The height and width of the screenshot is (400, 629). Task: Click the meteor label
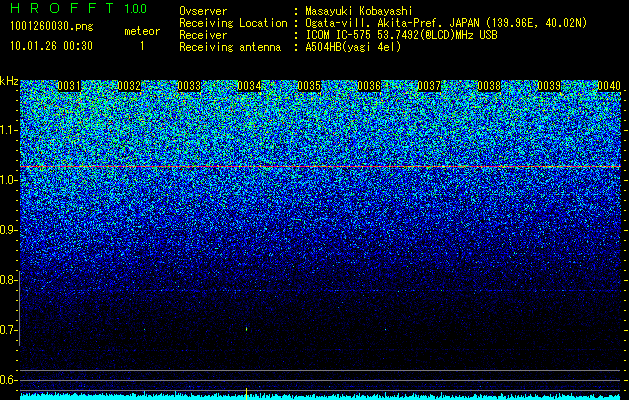click(x=142, y=31)
